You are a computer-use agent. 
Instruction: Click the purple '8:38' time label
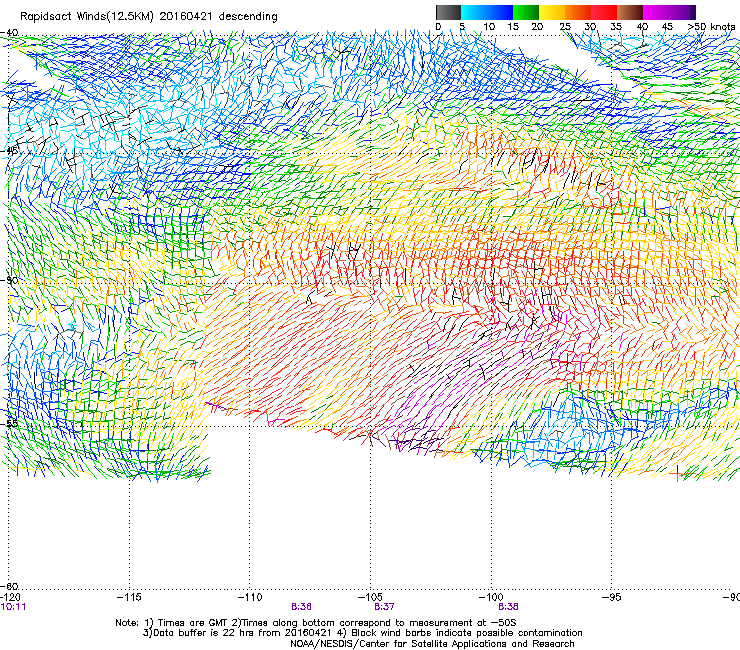pyautogui.click(x=508, y=607)
